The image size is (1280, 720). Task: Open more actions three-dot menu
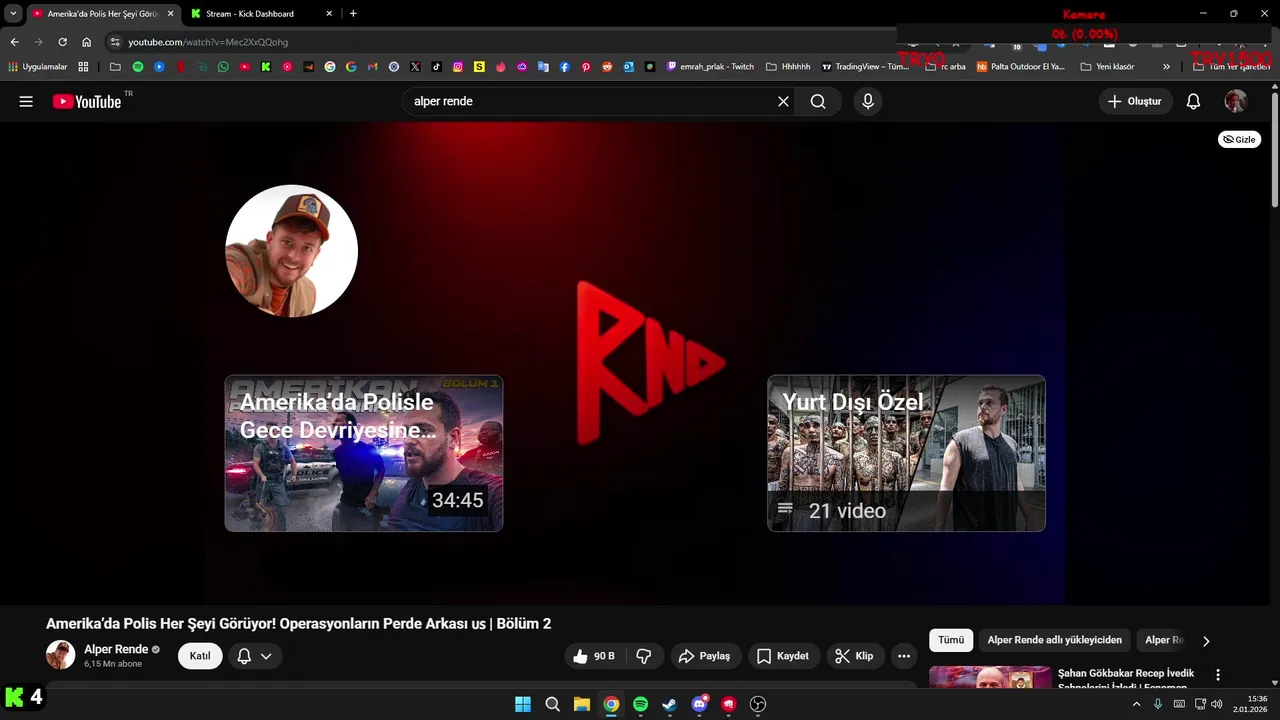pyautogui.click(x=904, y=656)
